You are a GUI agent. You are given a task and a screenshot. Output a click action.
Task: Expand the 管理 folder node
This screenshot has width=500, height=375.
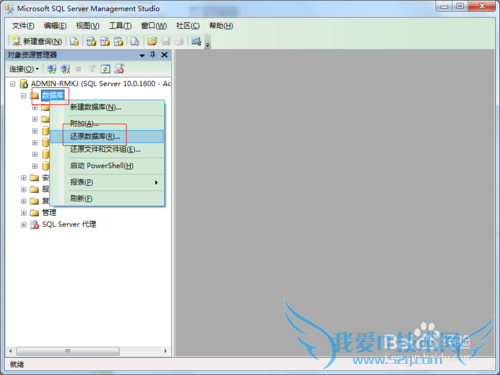tap(24, 213)
